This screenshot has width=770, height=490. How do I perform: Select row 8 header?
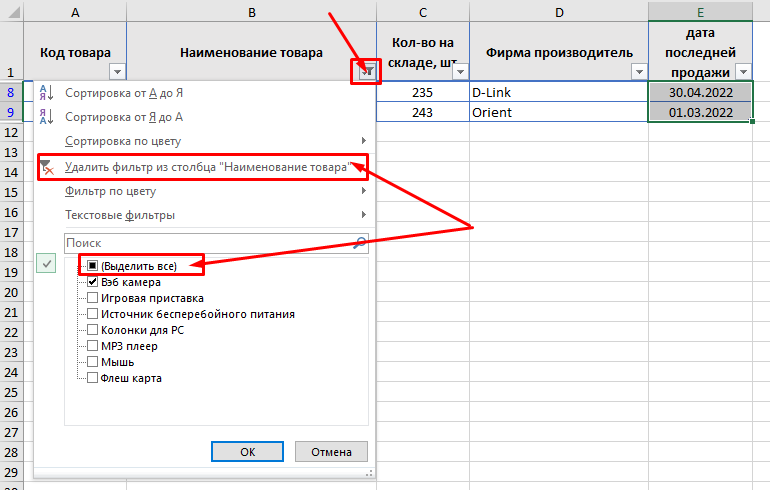pyautogui.click(x=11, y=92)
